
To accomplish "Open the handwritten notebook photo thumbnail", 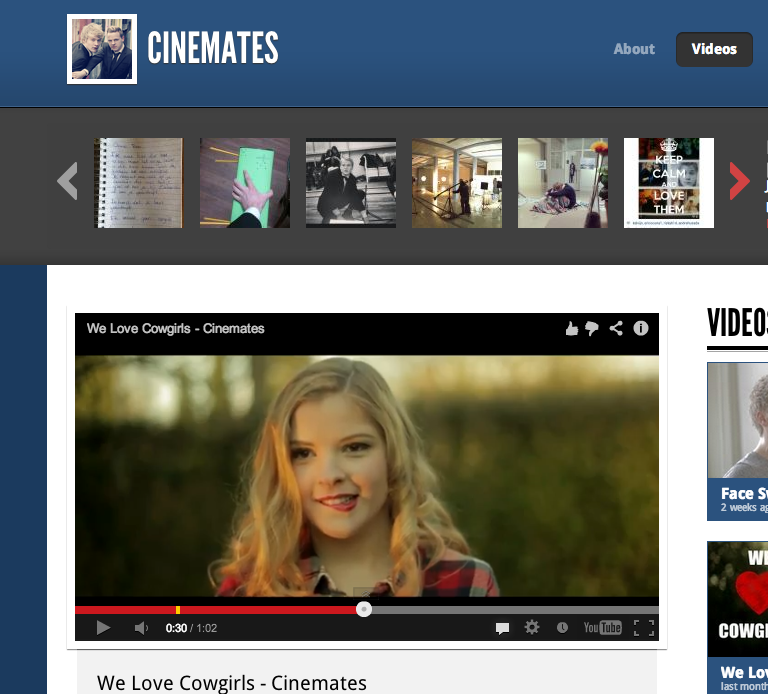I will pos(139,183).
